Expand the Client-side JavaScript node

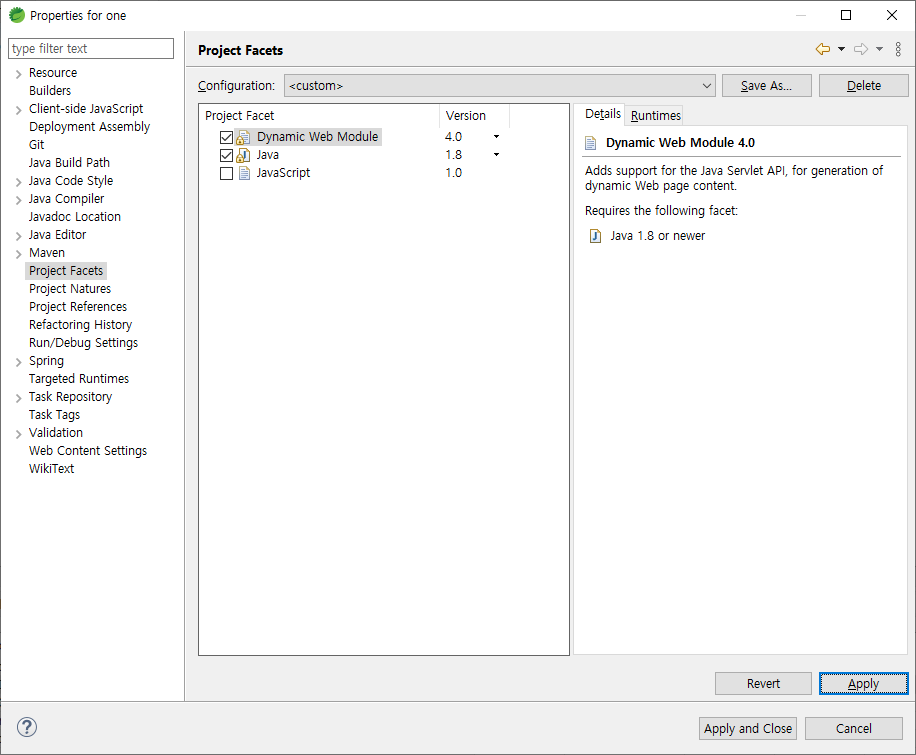[18, 110]
